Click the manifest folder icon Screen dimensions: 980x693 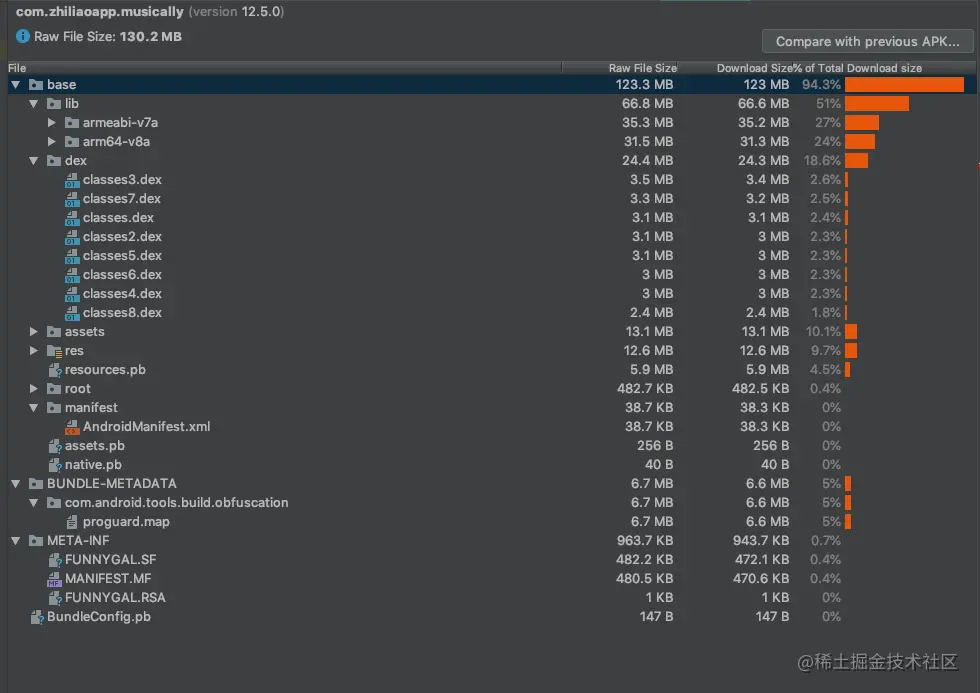pos(54,407)
